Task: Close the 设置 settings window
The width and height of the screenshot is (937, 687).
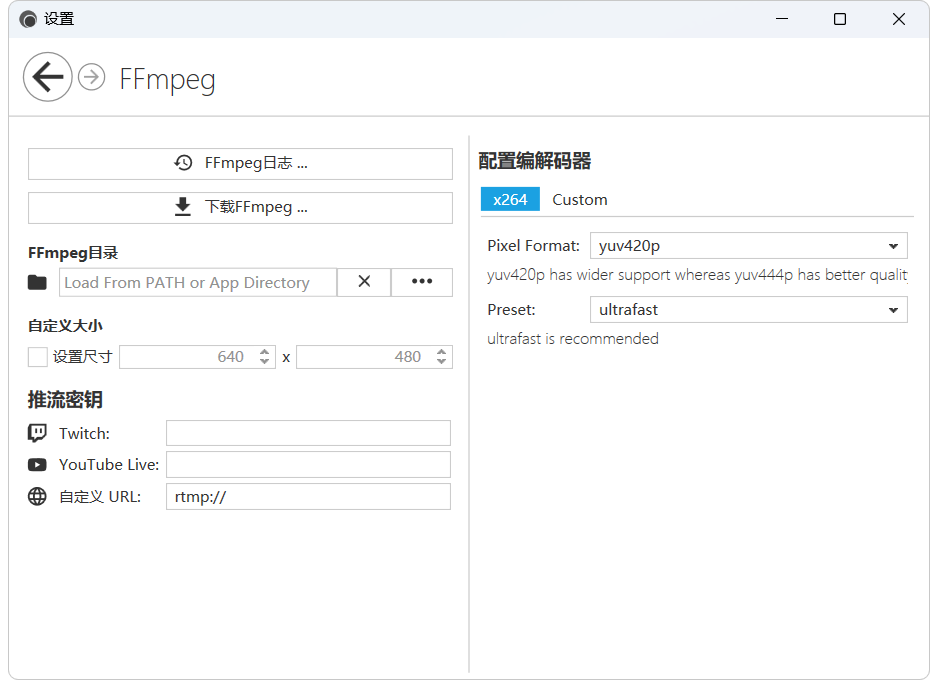Action: [x=899, y=19]
